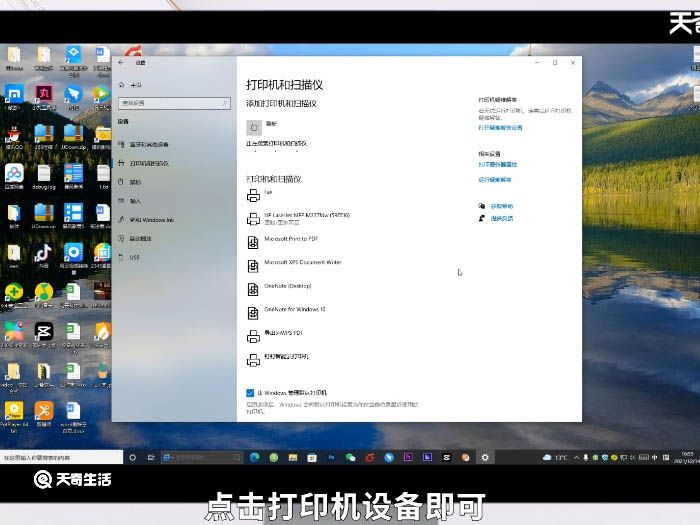Viewport: 700px width, 525px height.
Task: Select the TikTok (抖音) desktop icon
Action: tap(43, 255)
